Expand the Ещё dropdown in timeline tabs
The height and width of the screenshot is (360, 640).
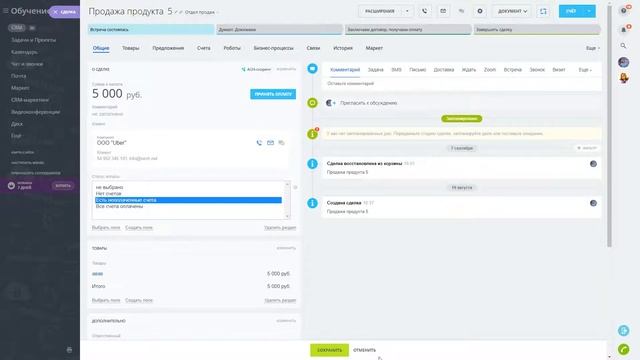(x=585, y=70)
